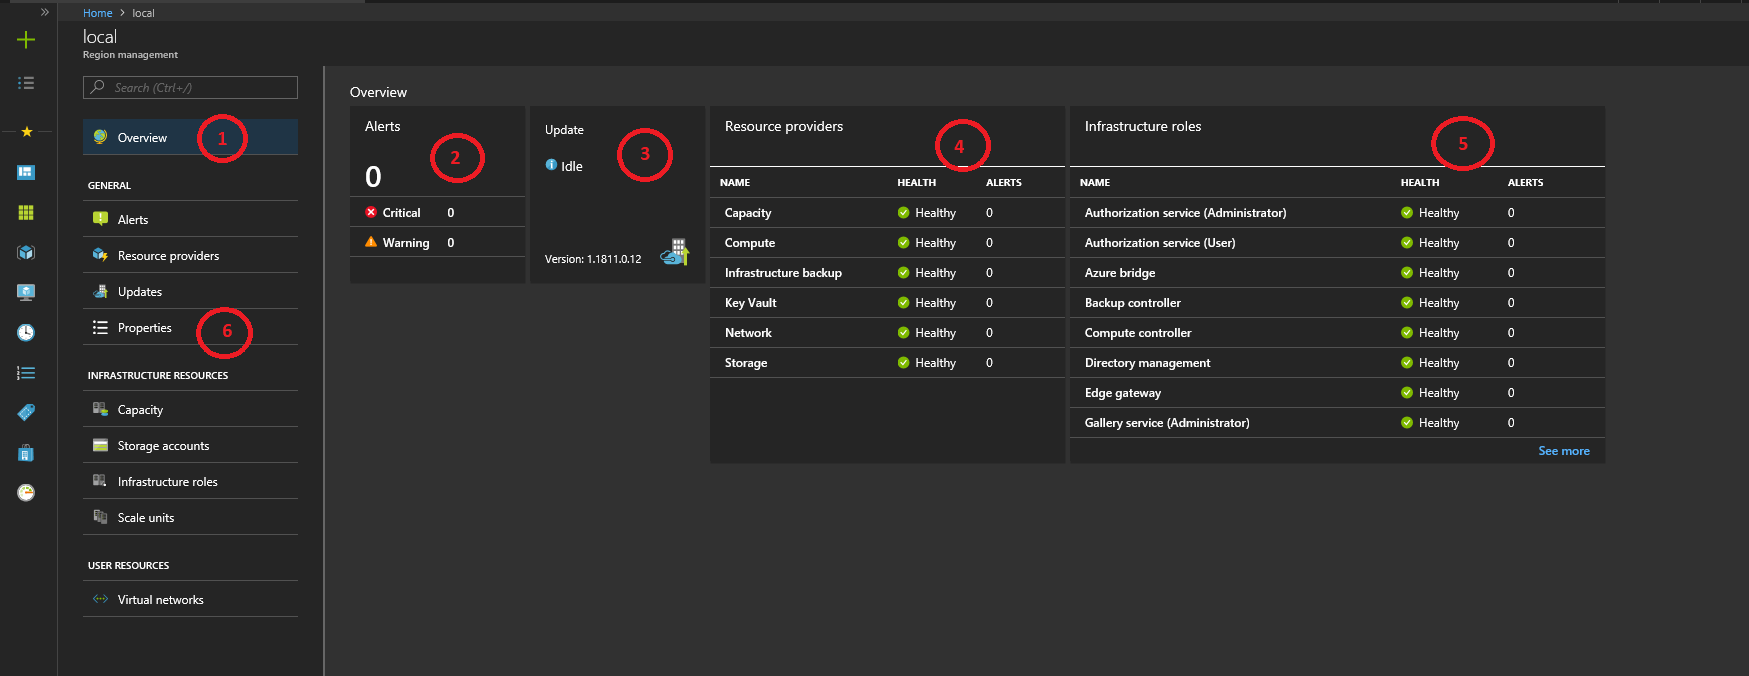
Task: Click the See more link
Action: click(1563, 451)
